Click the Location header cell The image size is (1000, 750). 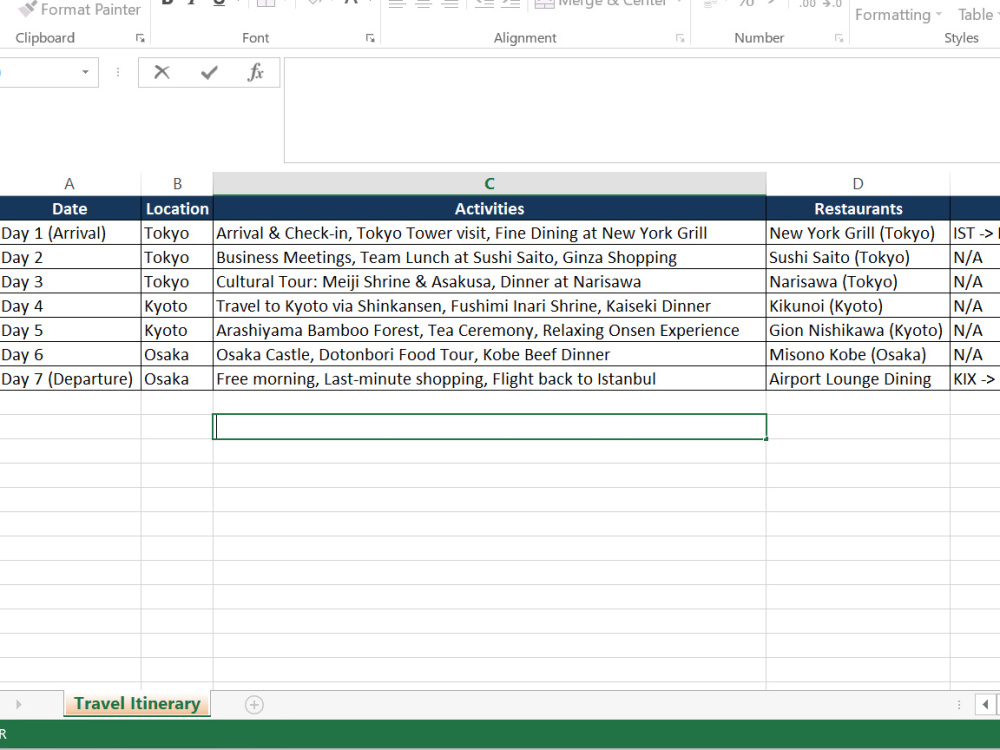(x=177, y=209)
